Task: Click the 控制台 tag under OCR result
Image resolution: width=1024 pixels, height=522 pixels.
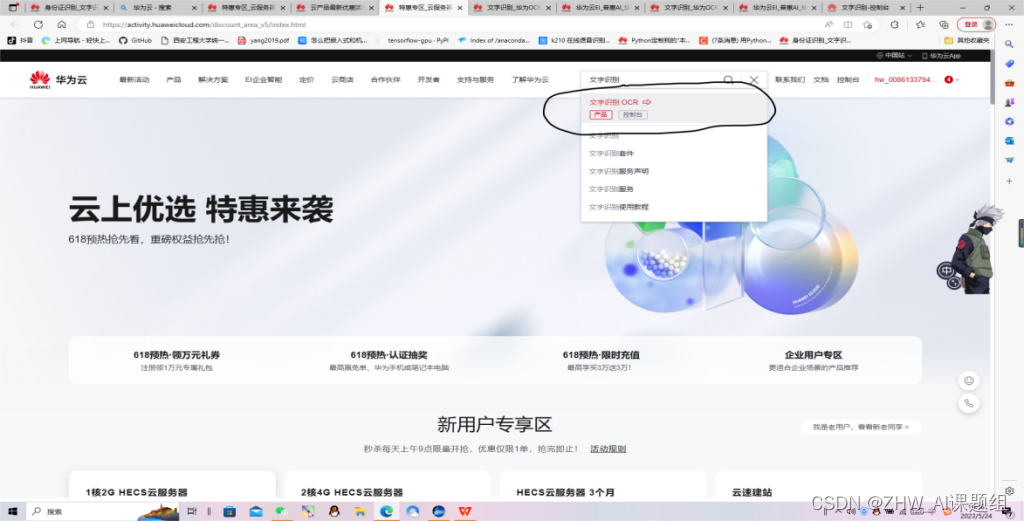Action: pos(632,114)
